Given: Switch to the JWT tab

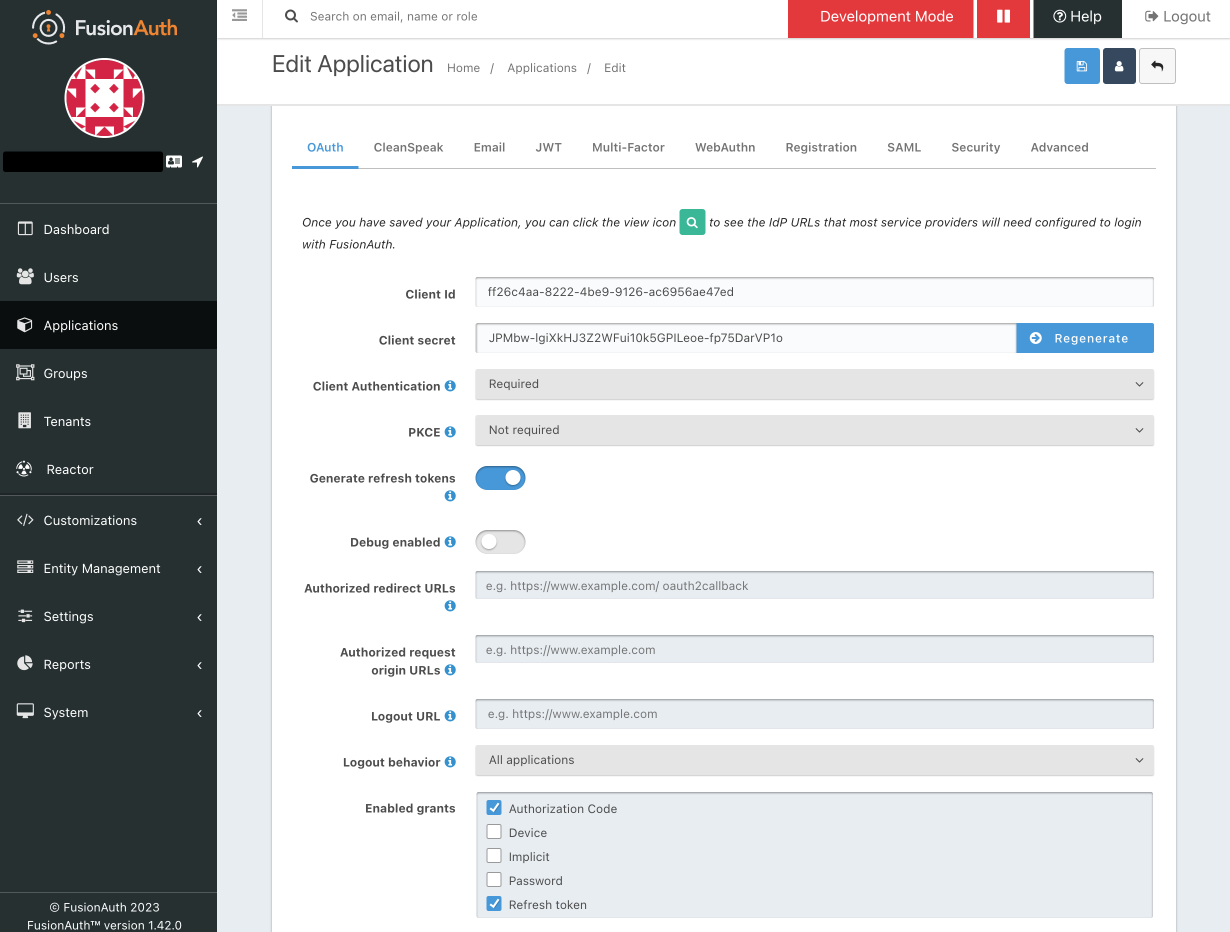Looking at the screenshot, I should point(548,147).
